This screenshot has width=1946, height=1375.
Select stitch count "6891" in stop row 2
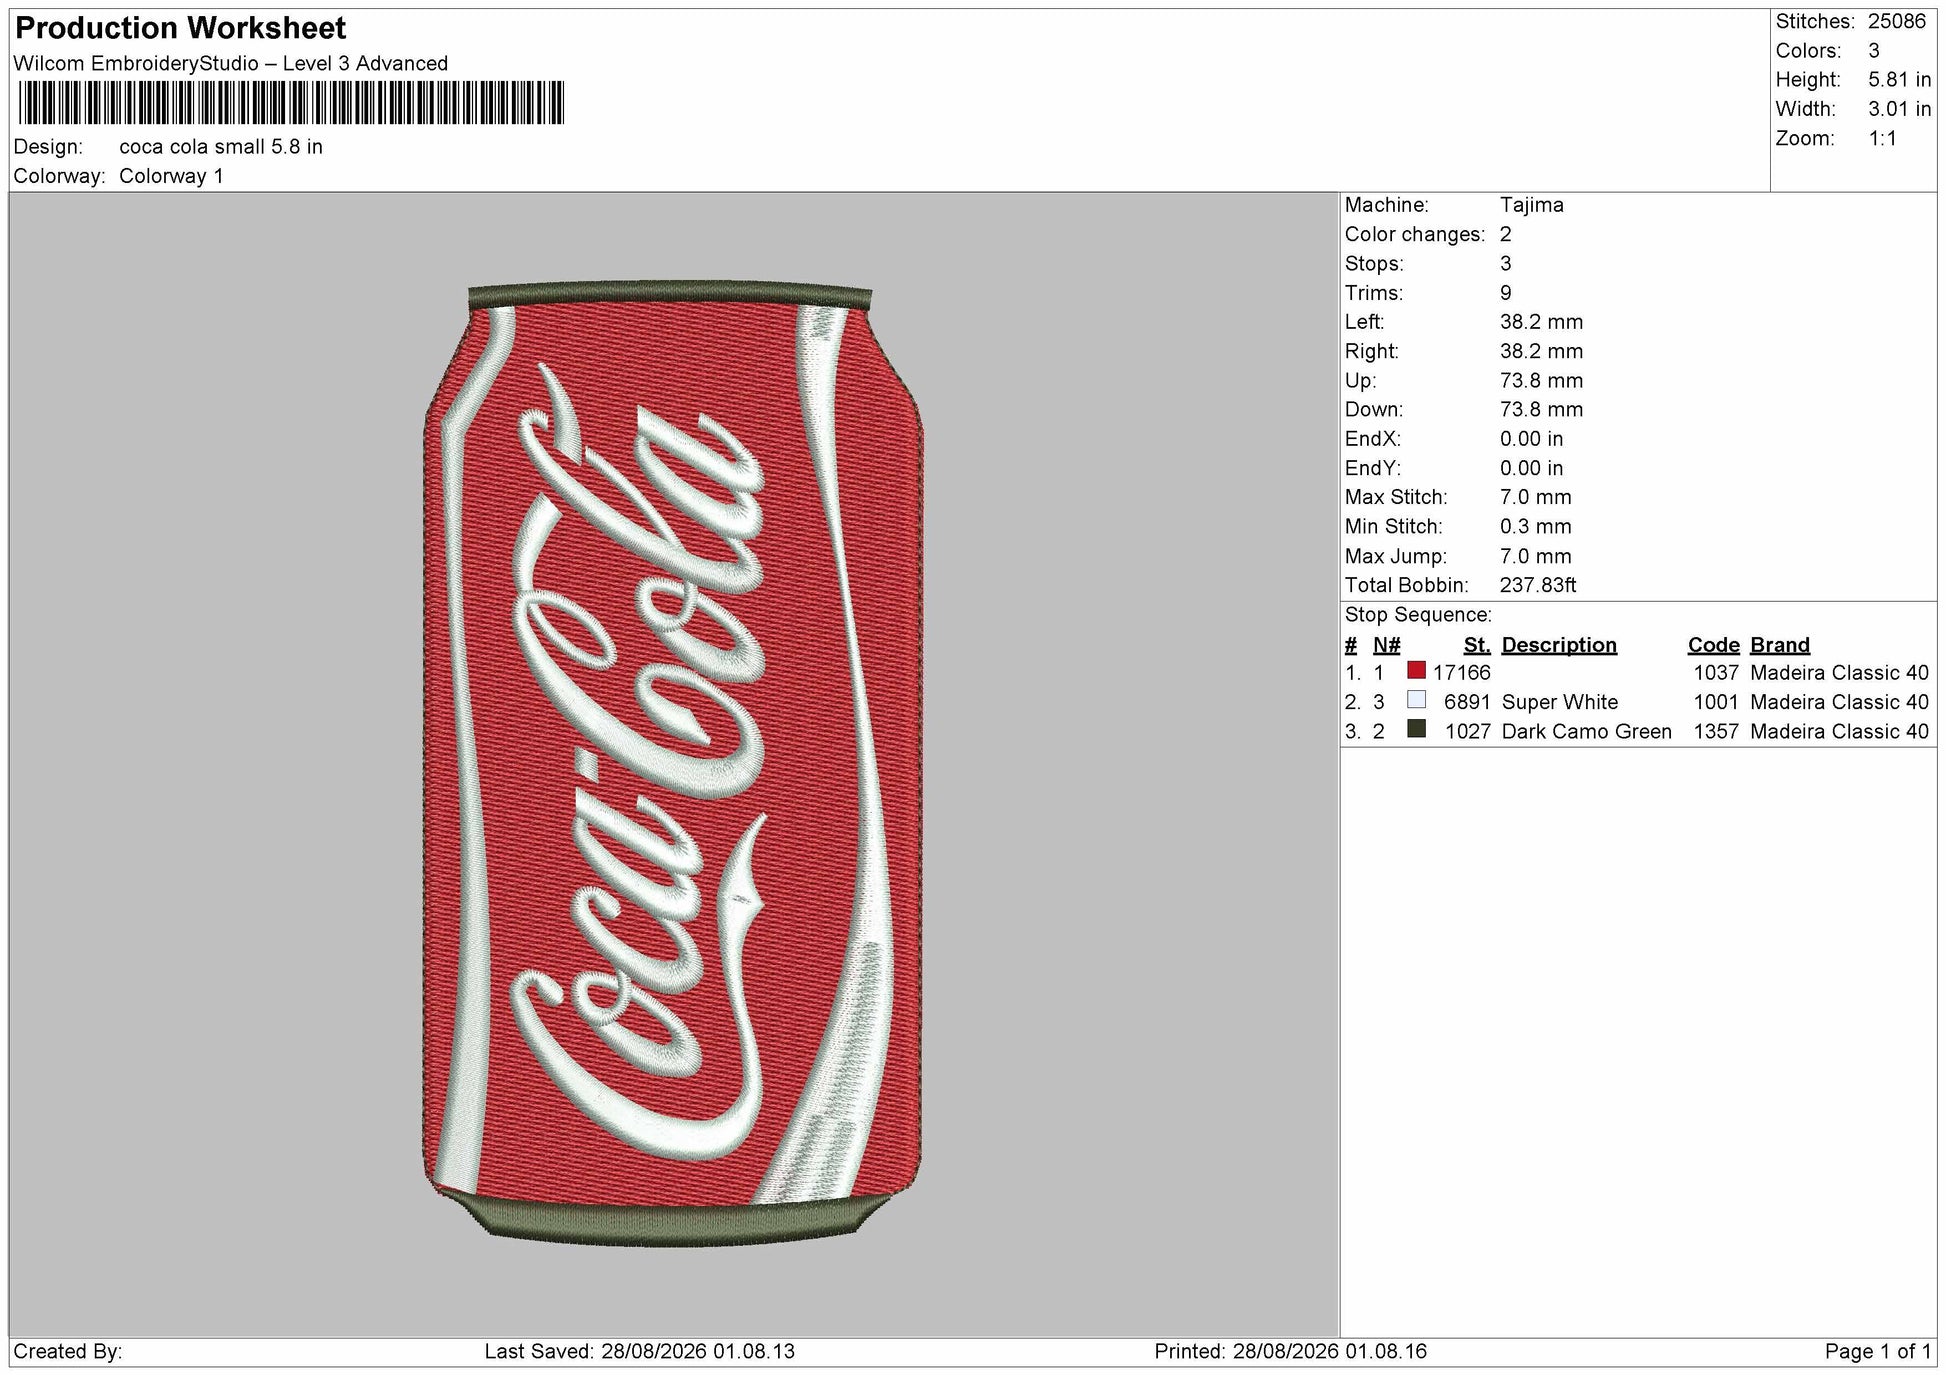(x=1467, y=703)
